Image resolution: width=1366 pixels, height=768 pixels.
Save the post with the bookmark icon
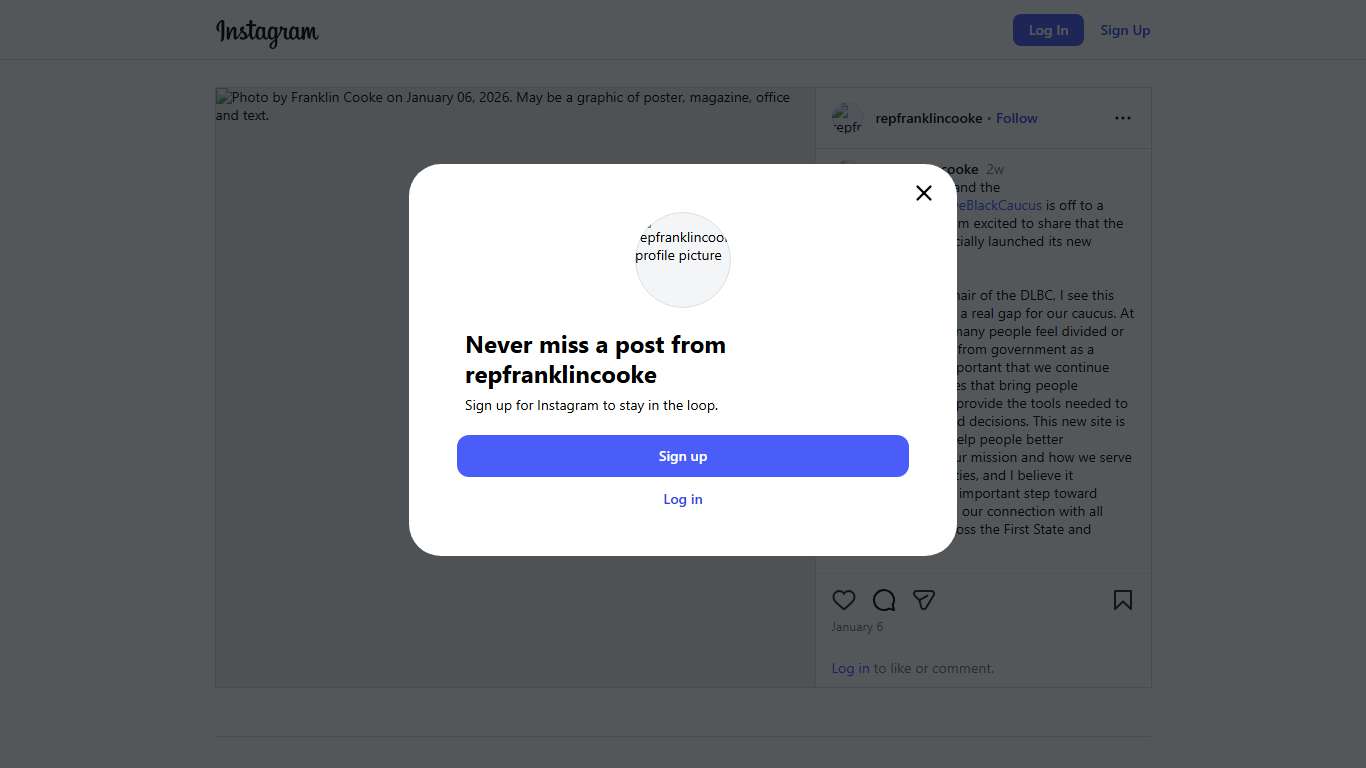(x=1123, y=600)
